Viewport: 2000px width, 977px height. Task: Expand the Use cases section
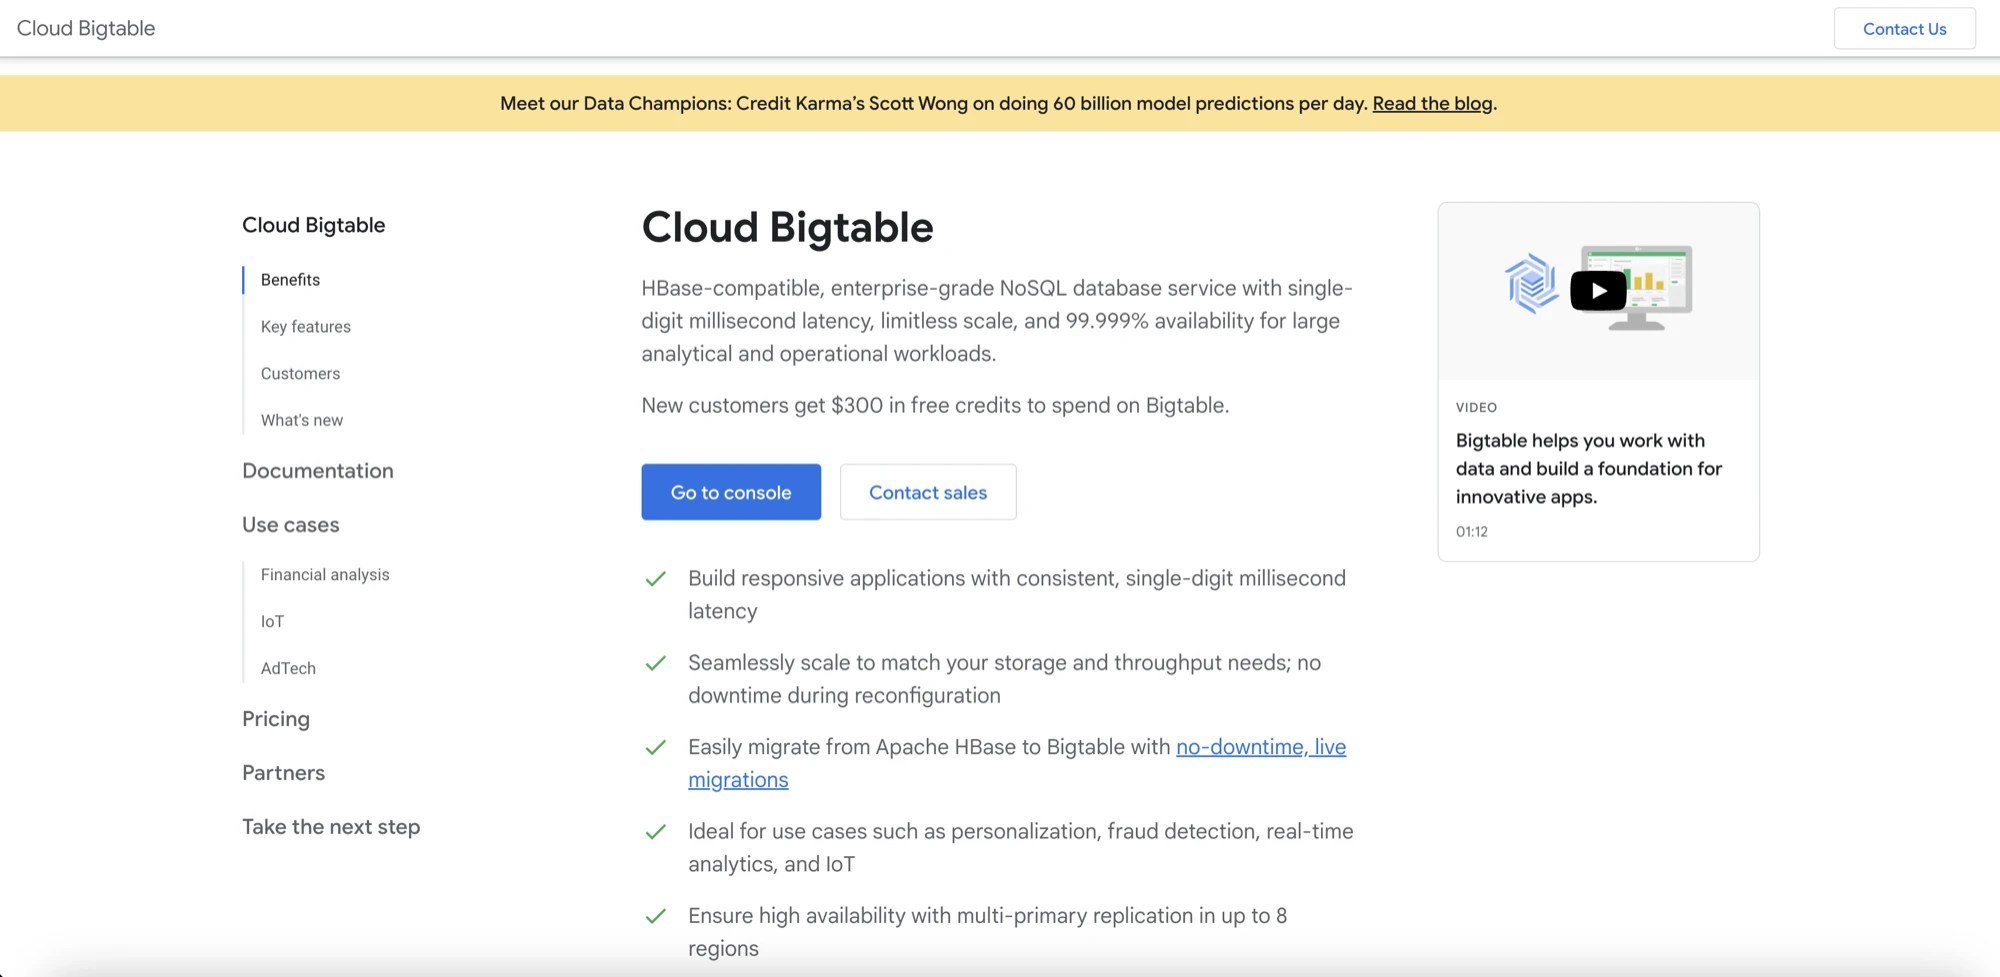point(290,524)
